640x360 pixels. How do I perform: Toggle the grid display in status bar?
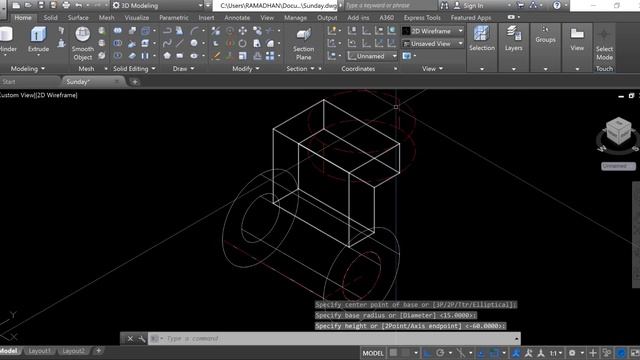pos(393,353)
